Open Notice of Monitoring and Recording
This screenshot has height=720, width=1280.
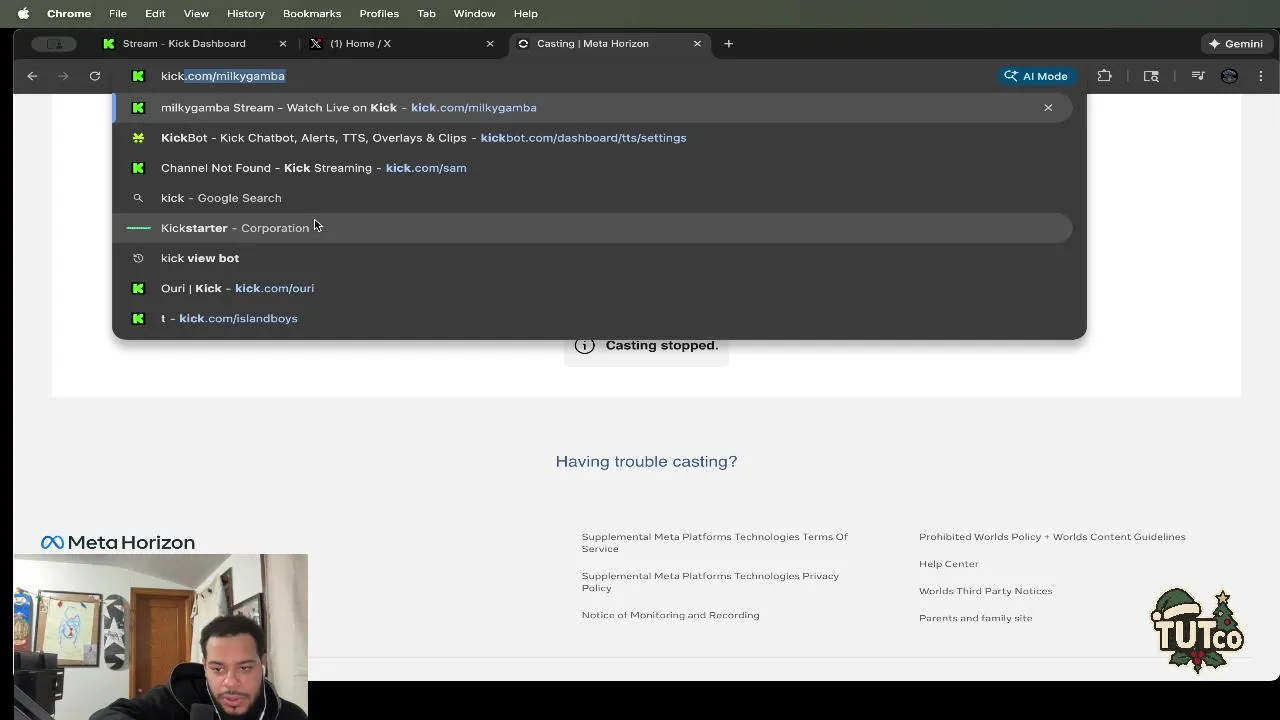(670, 615)
